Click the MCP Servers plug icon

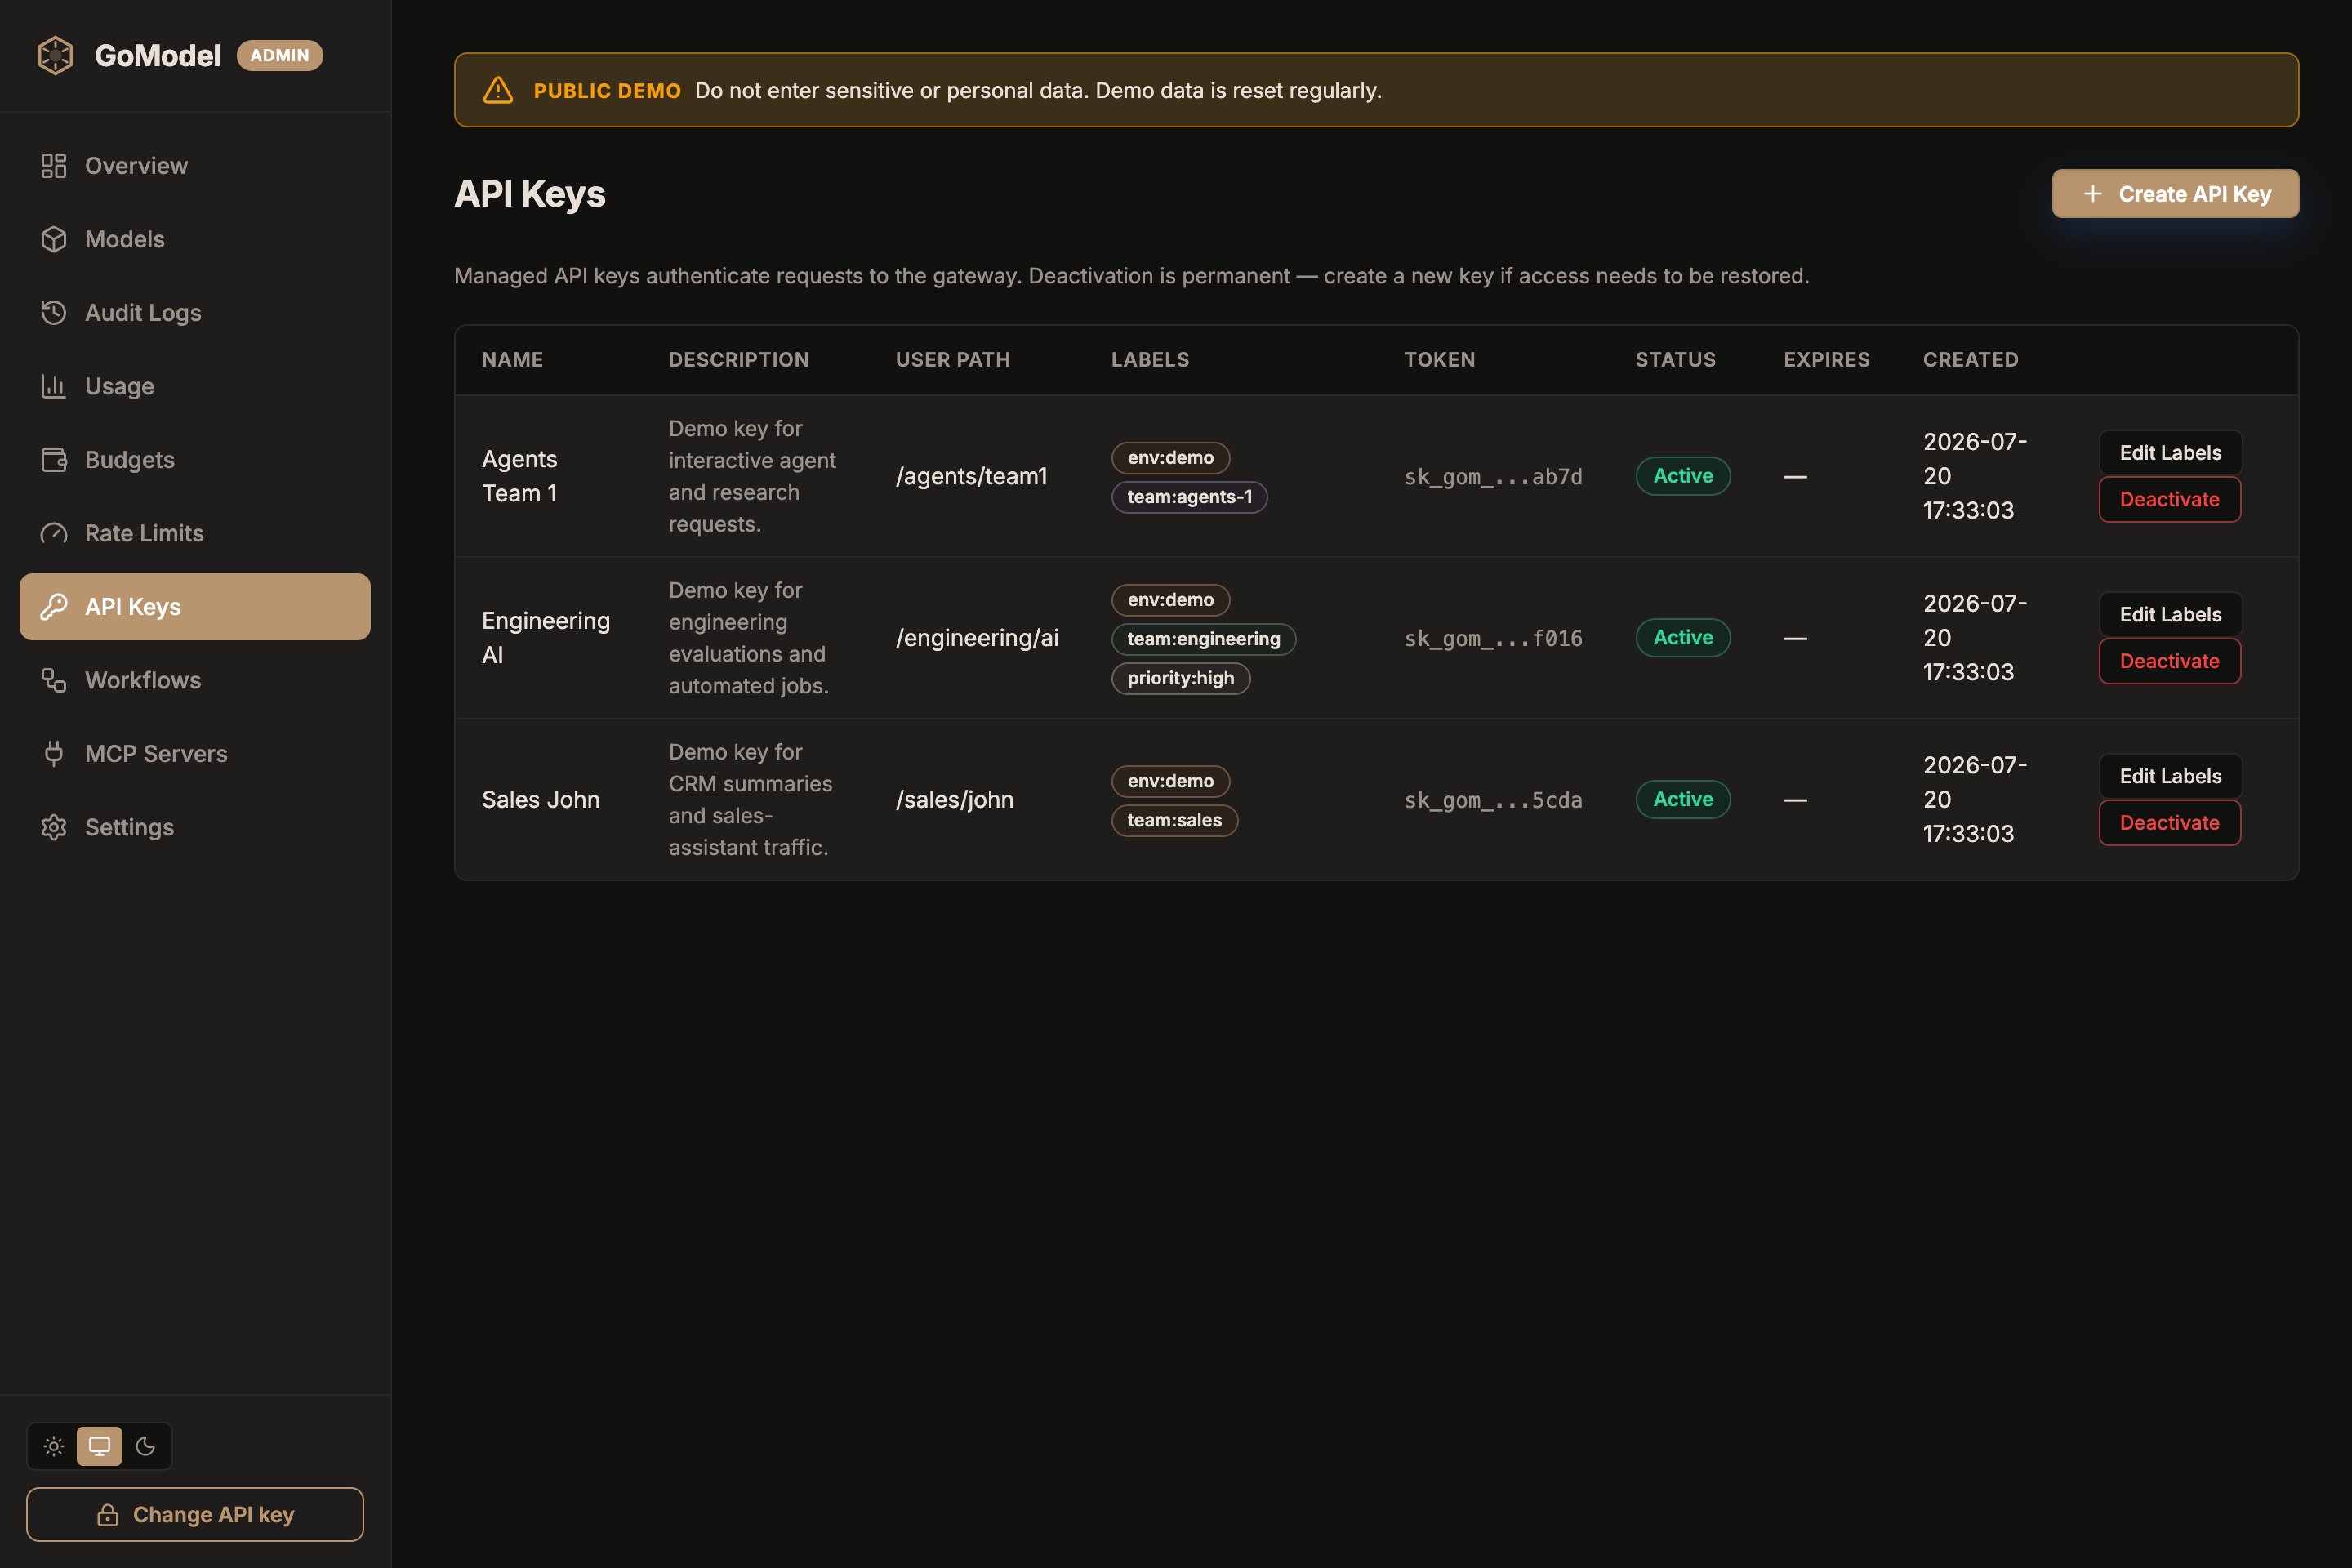(54, 753)
